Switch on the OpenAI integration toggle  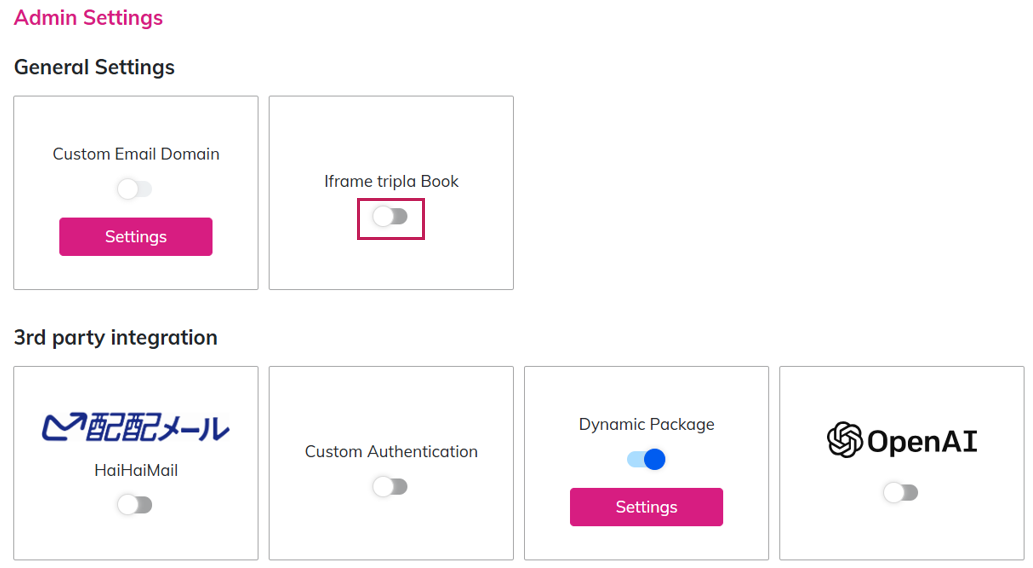pyautogui.click(x=900, y=492)
